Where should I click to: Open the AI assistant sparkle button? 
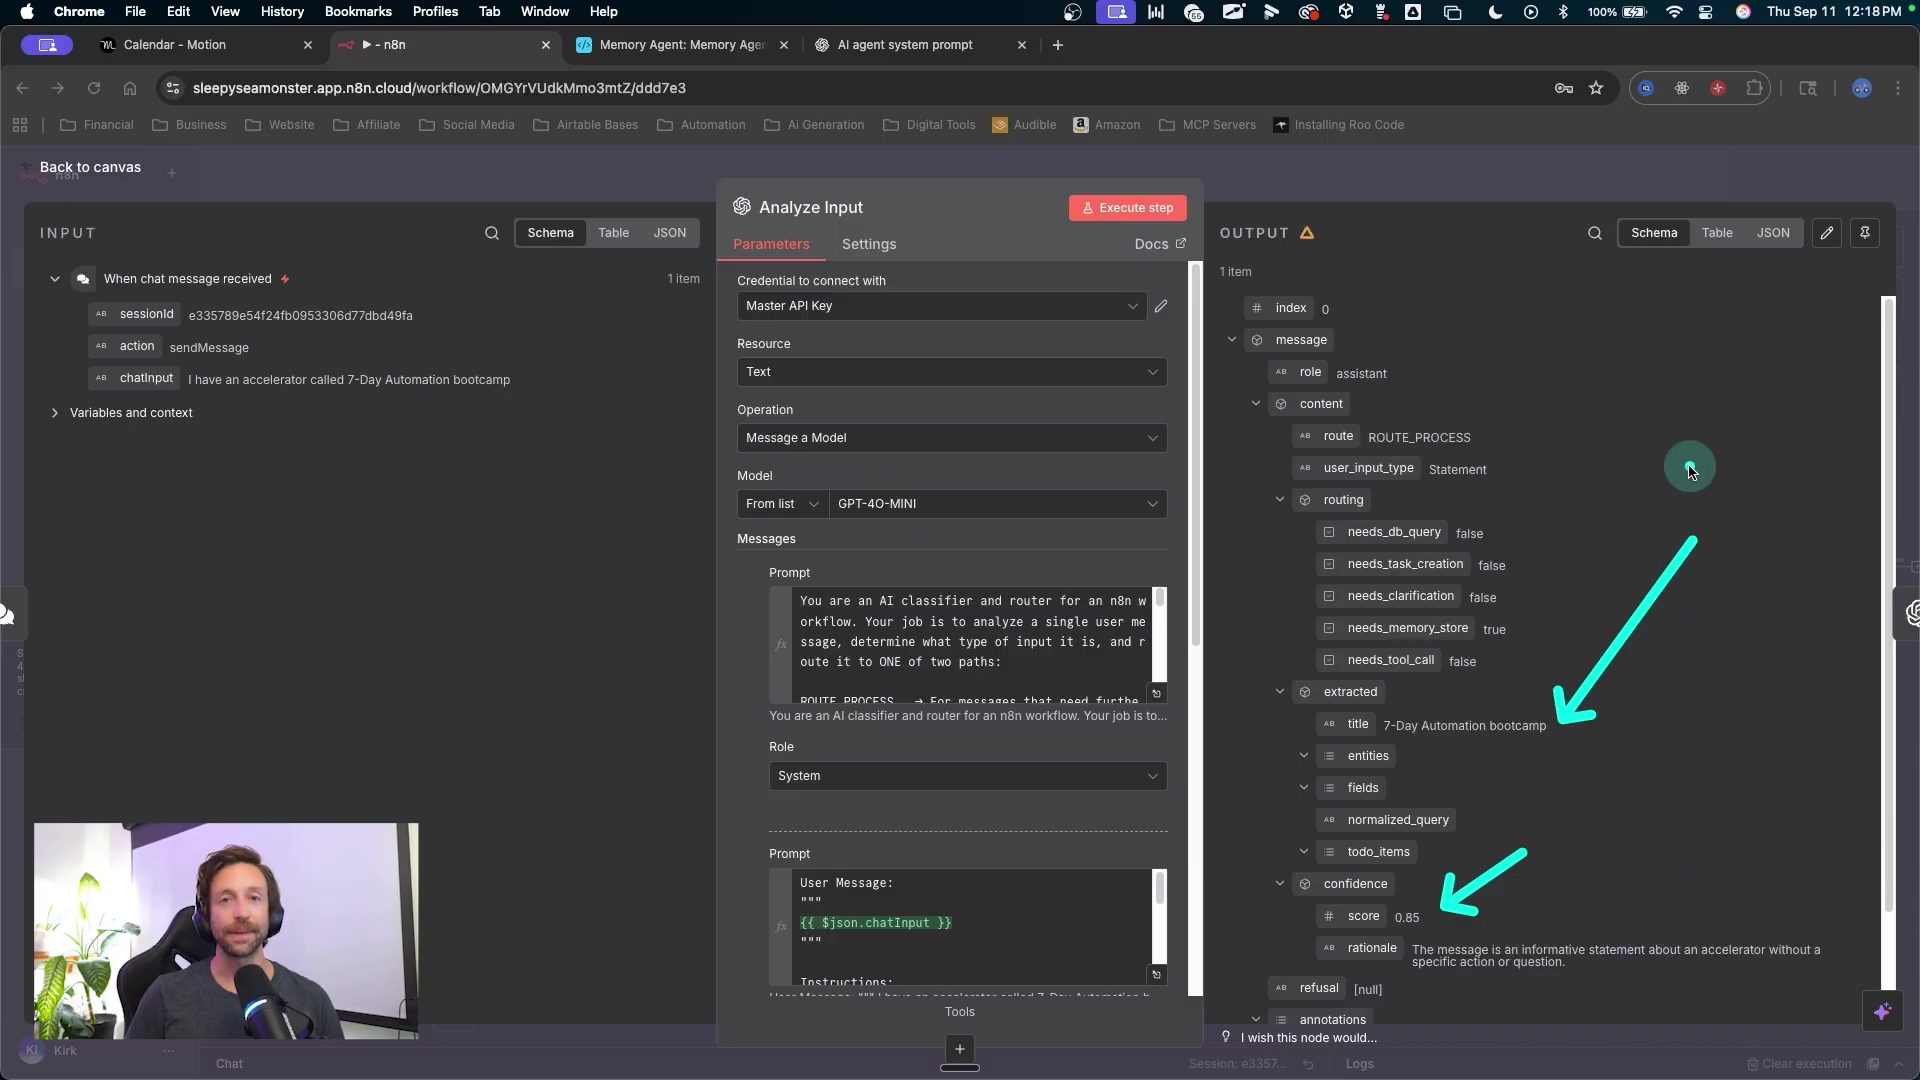click(x=1882, y=1011)
